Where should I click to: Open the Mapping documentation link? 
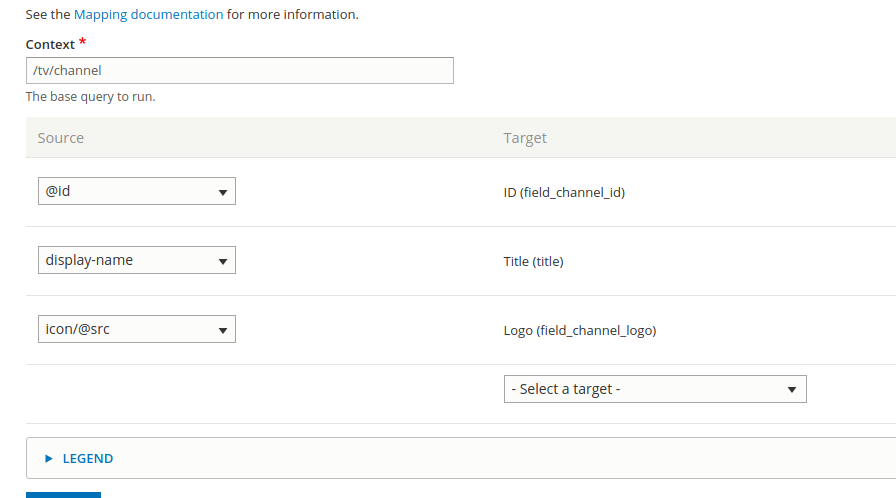point(148,15)
